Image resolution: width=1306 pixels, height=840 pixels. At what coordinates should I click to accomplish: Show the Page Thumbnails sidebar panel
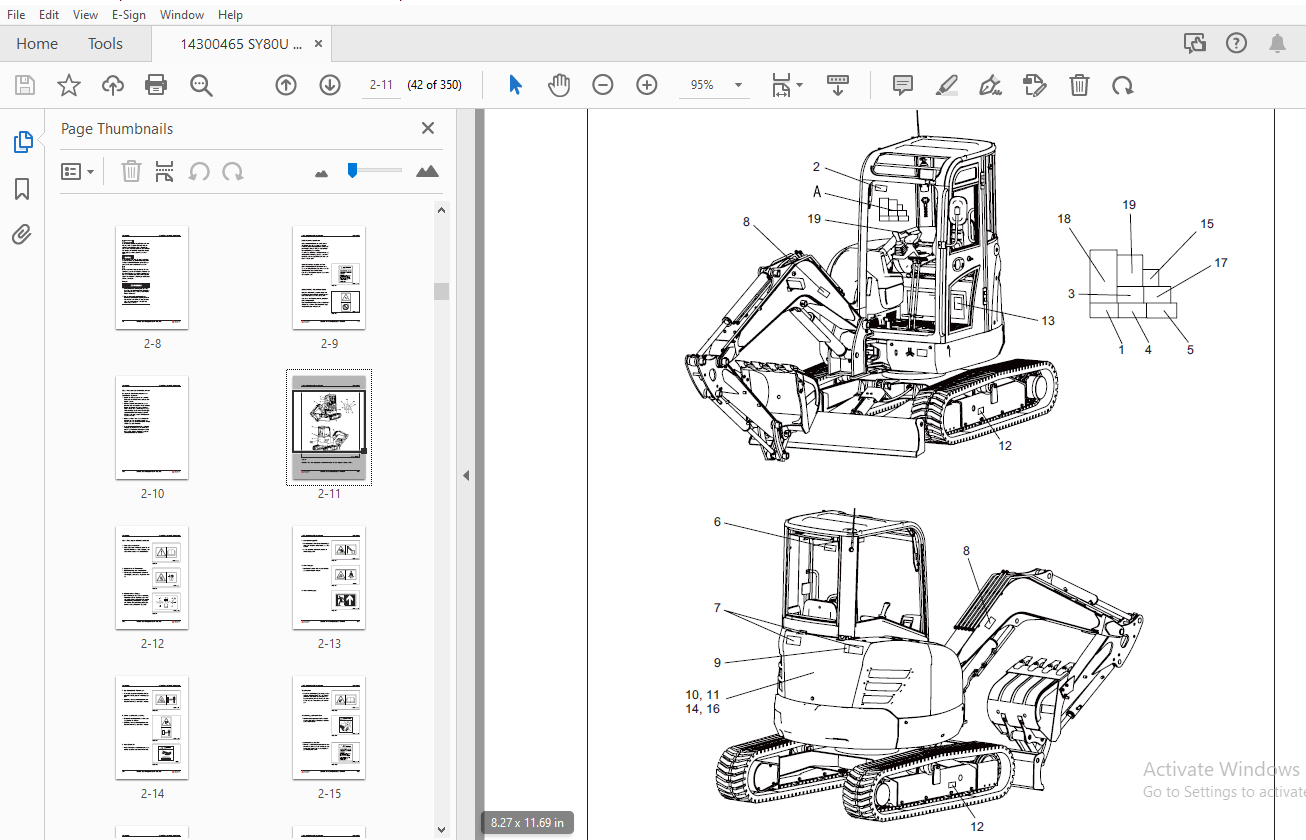click(x=22, y=142)
